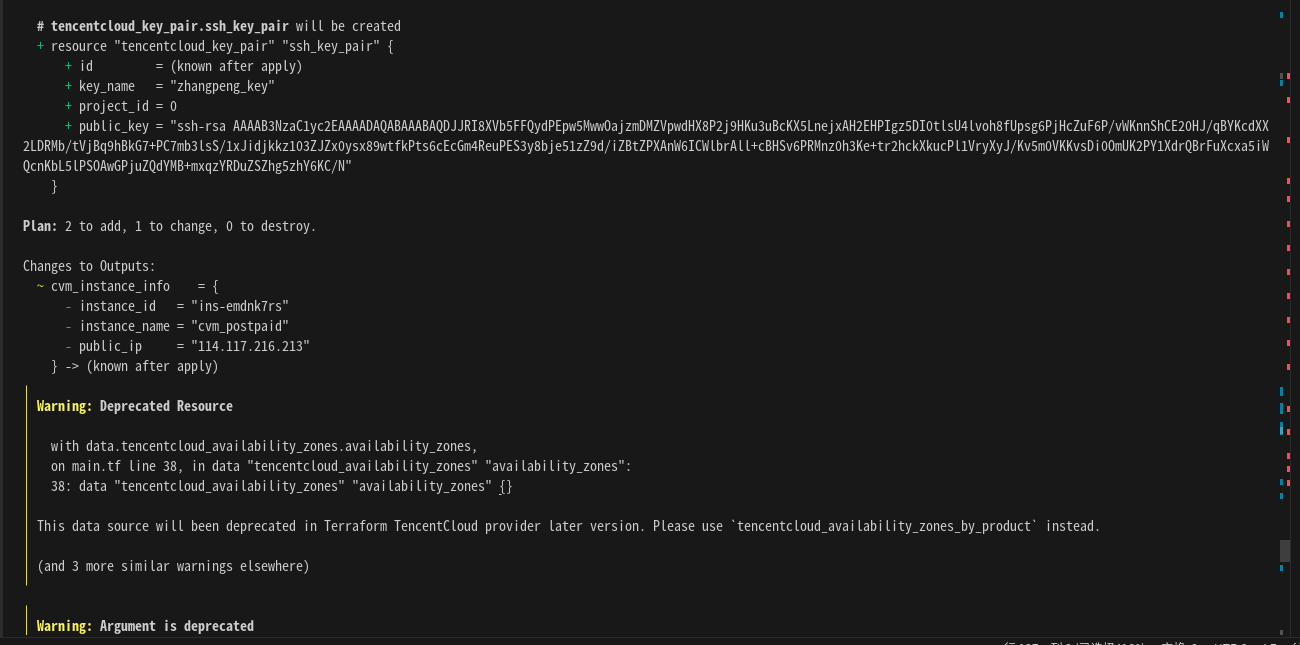Click the yellow 'Warning: Deprecated Resource' heading

tap(135, 406)
